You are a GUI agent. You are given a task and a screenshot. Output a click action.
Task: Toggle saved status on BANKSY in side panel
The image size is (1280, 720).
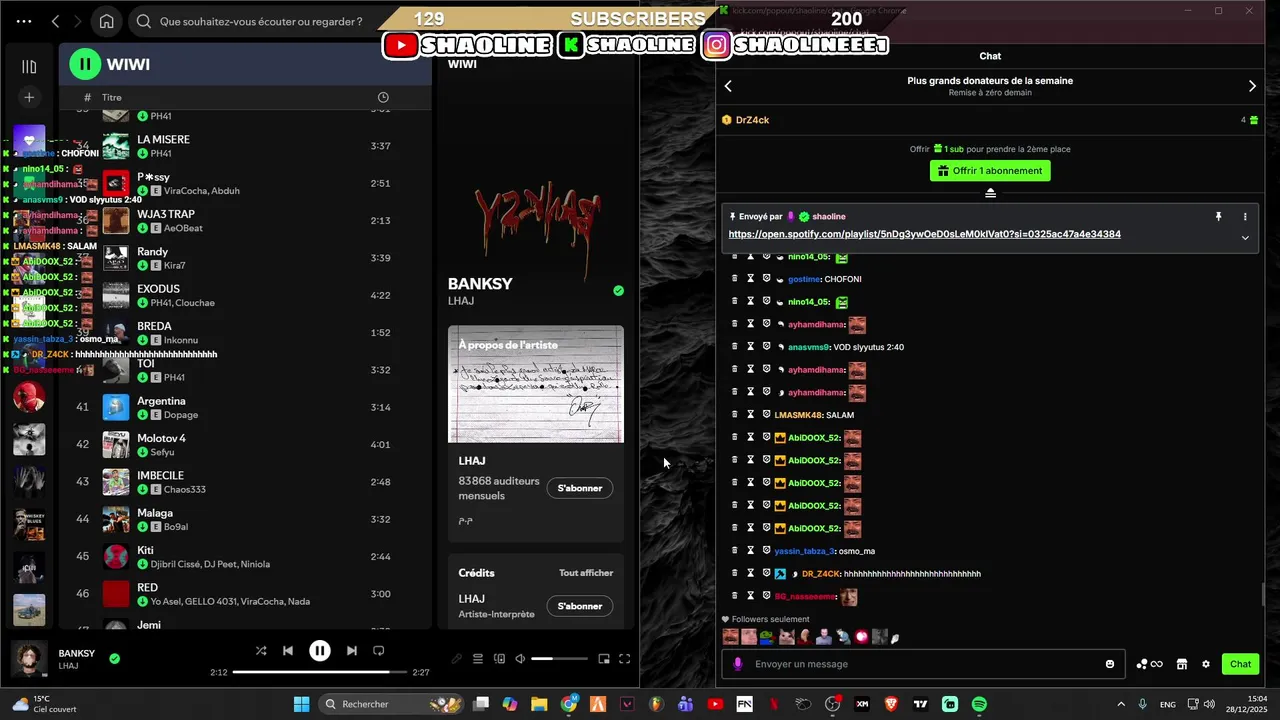(x=618, y=291)
